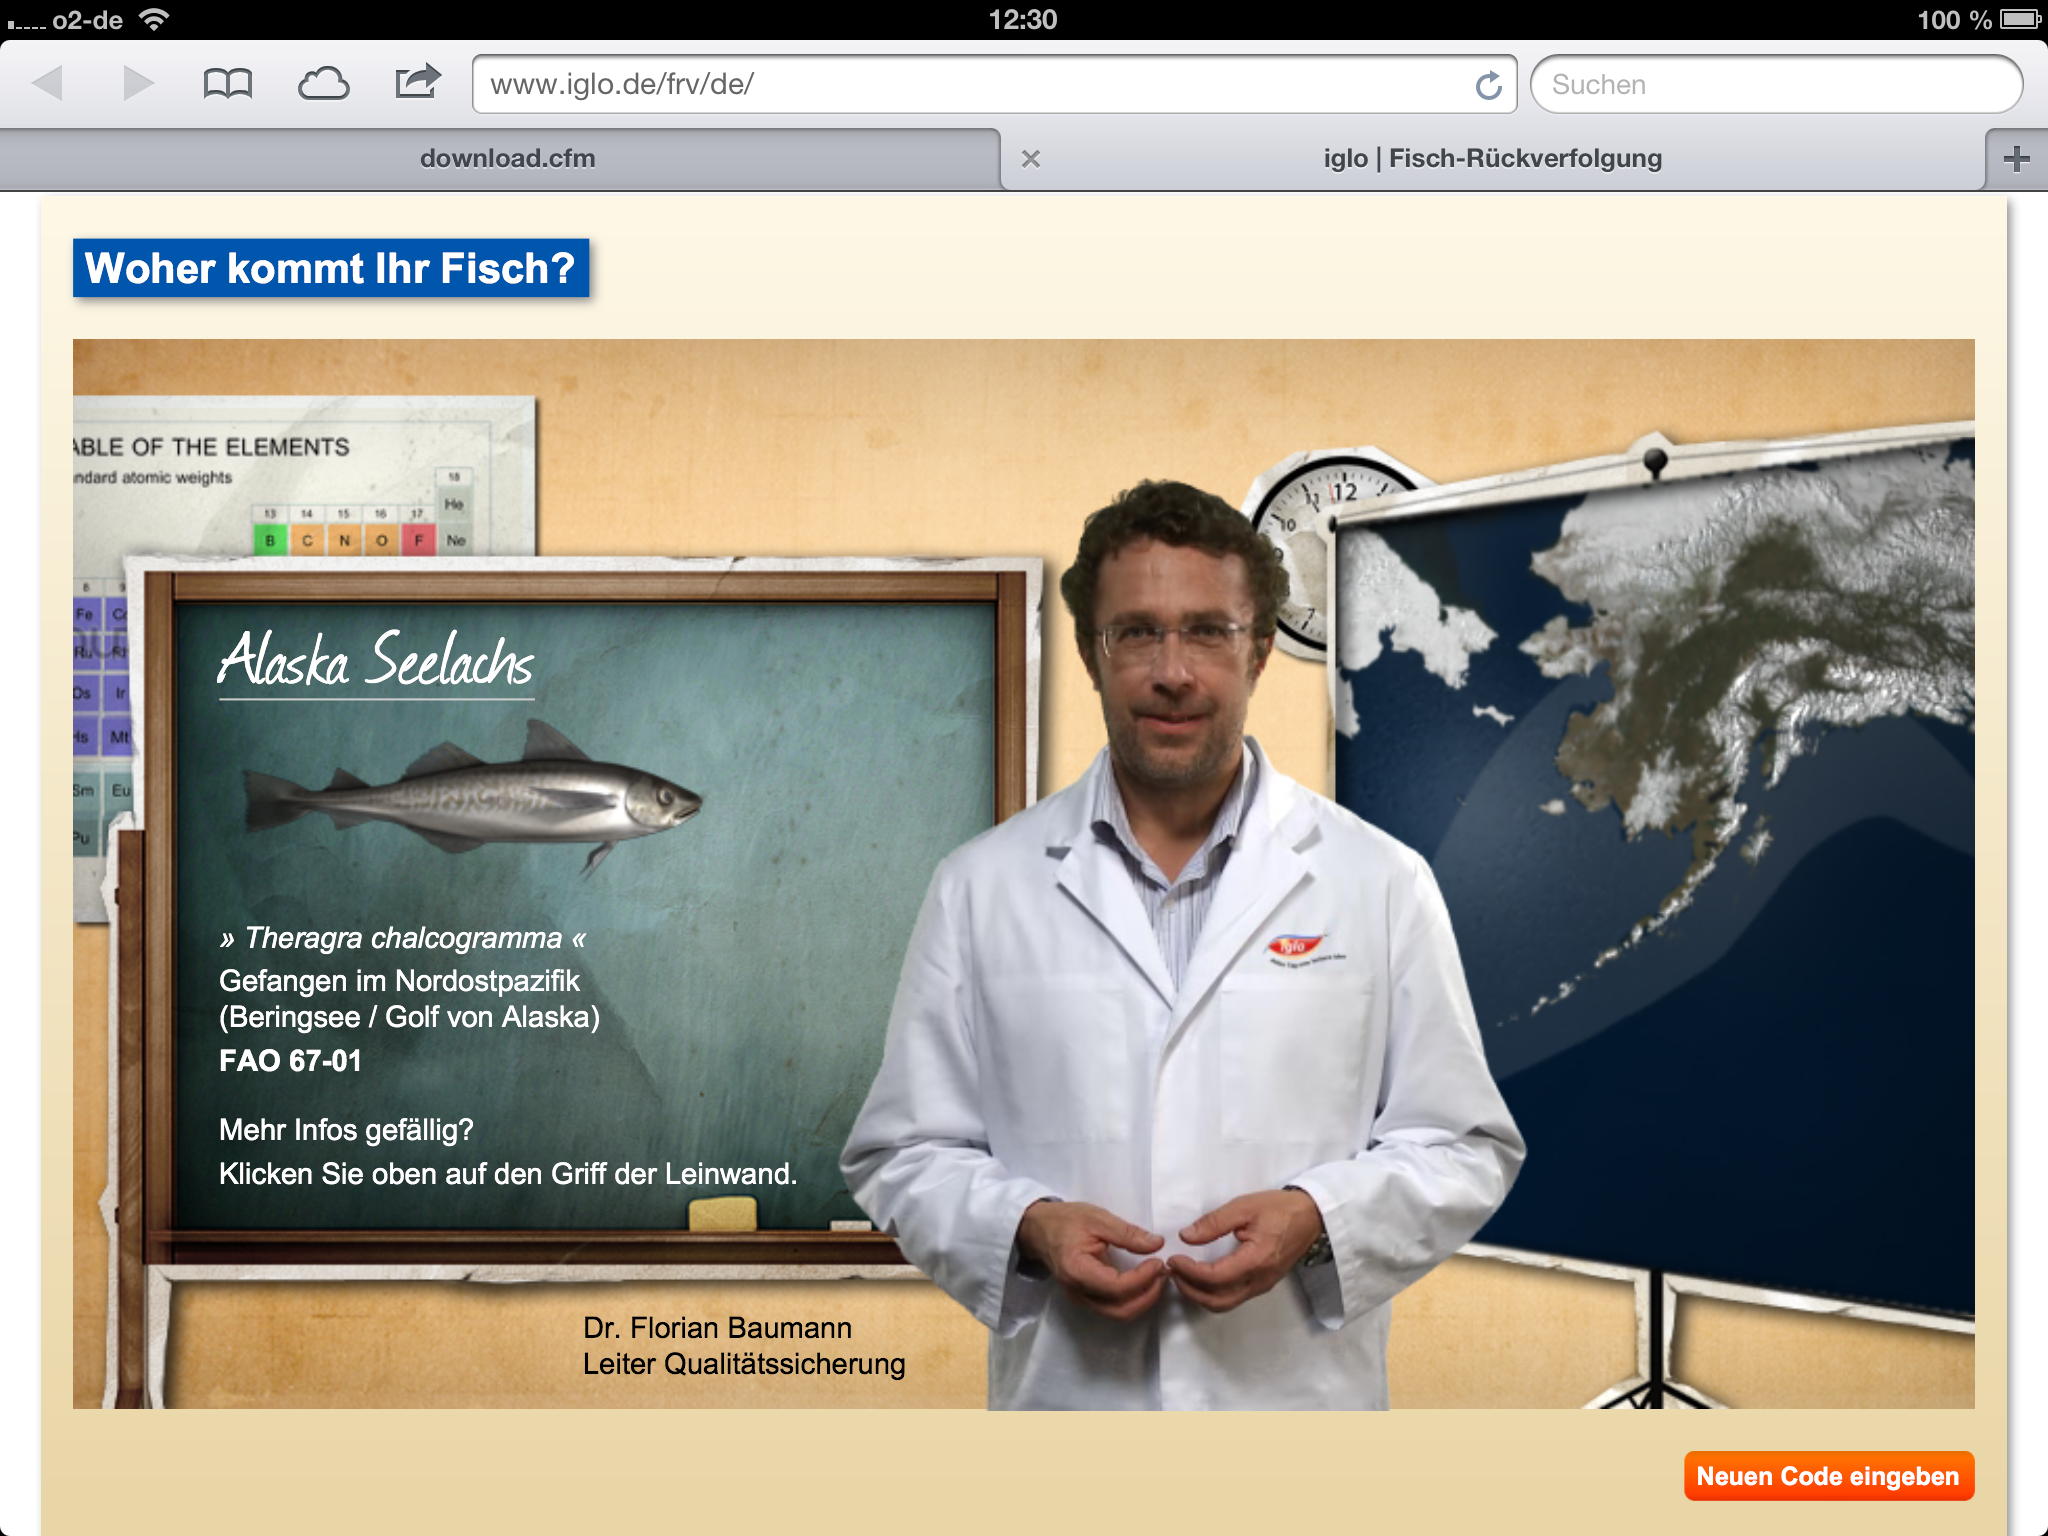Tap the battery indicator in status bar
Image resolution: width=2048 pixels, height=1536 pixels.
coord(2020,19)
